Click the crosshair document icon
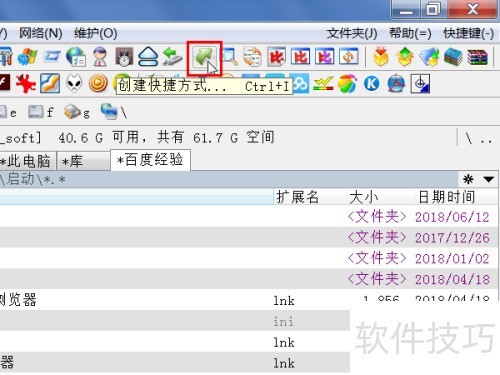Screen dimensions: 500x375 pos(420,83)
